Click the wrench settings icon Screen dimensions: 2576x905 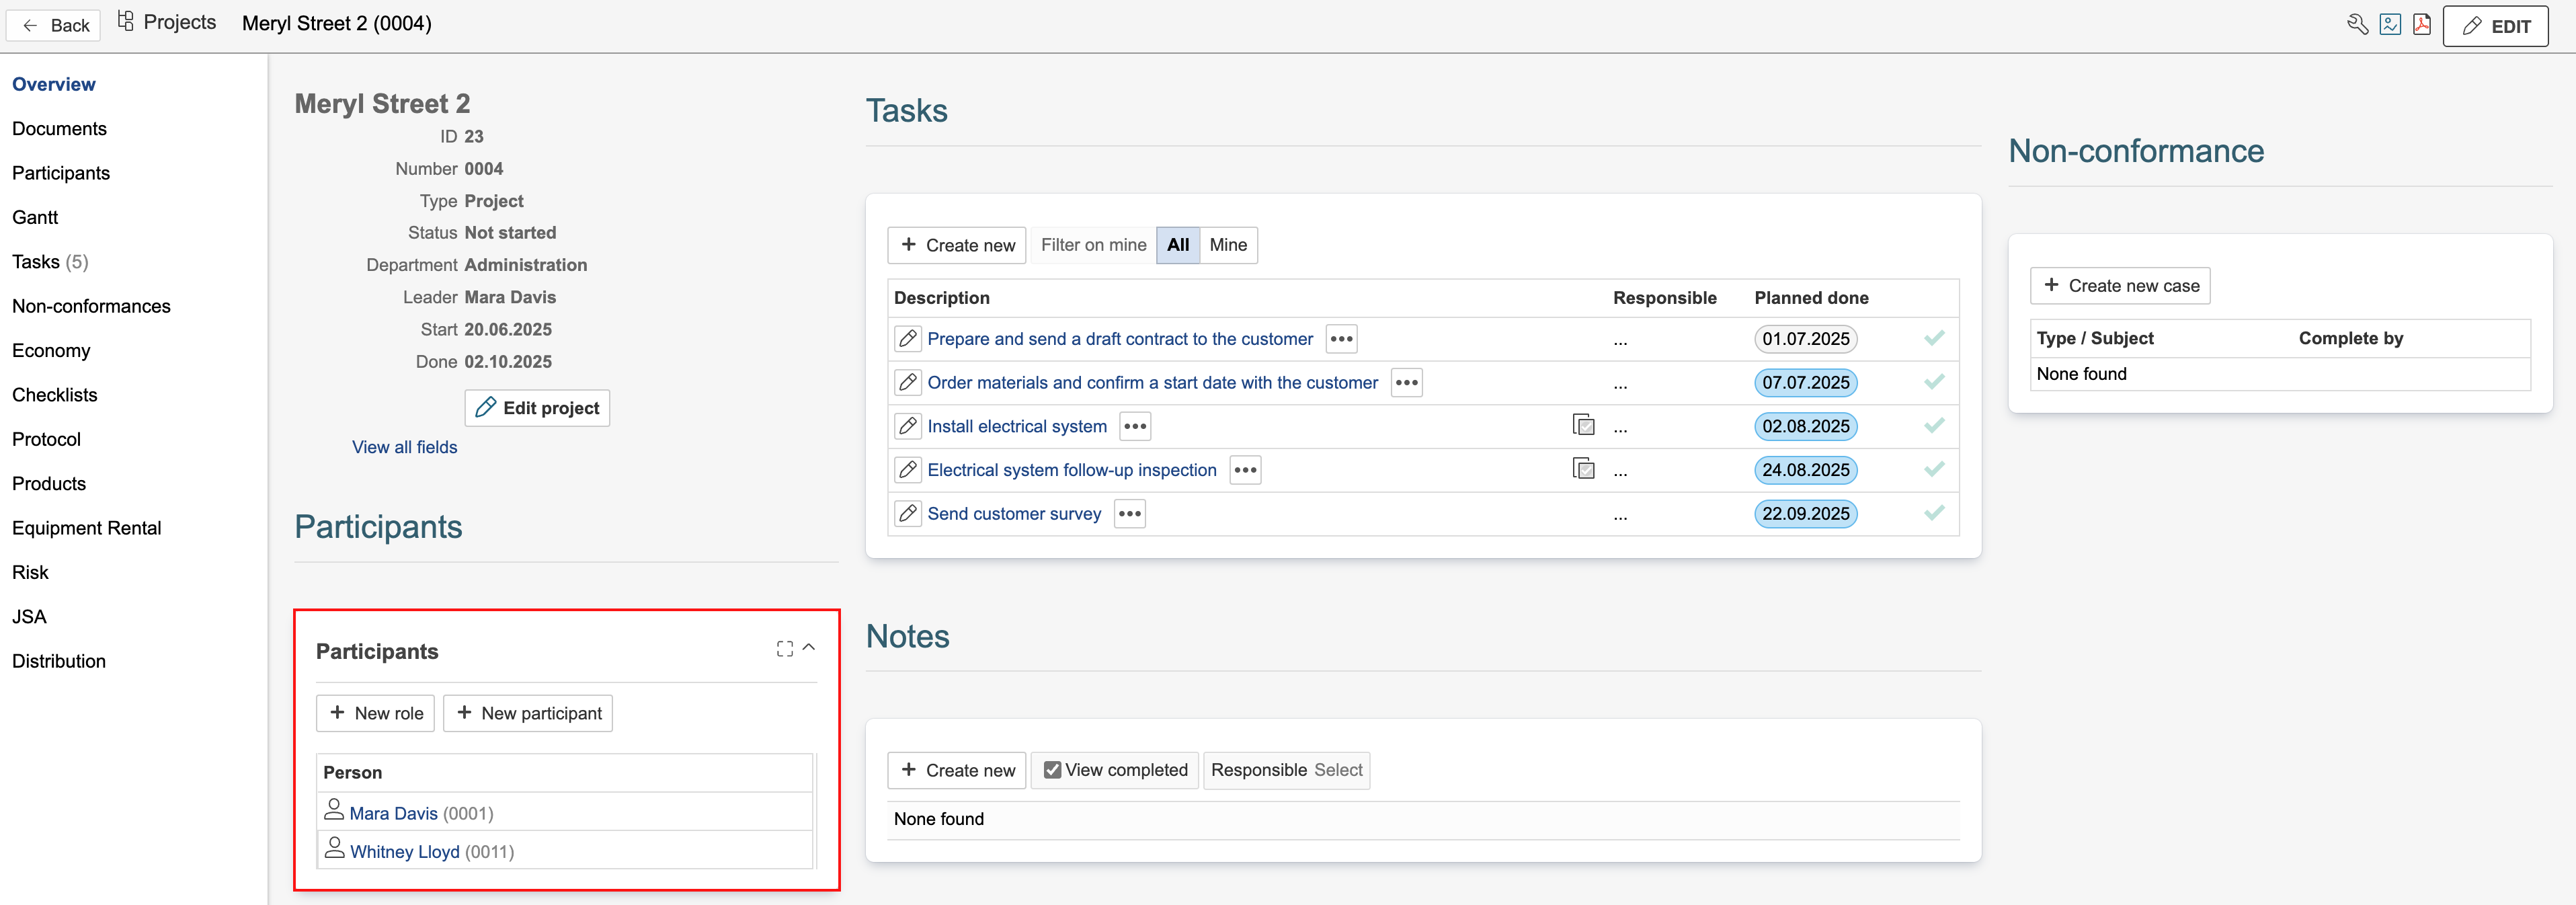pos(2357,24)
